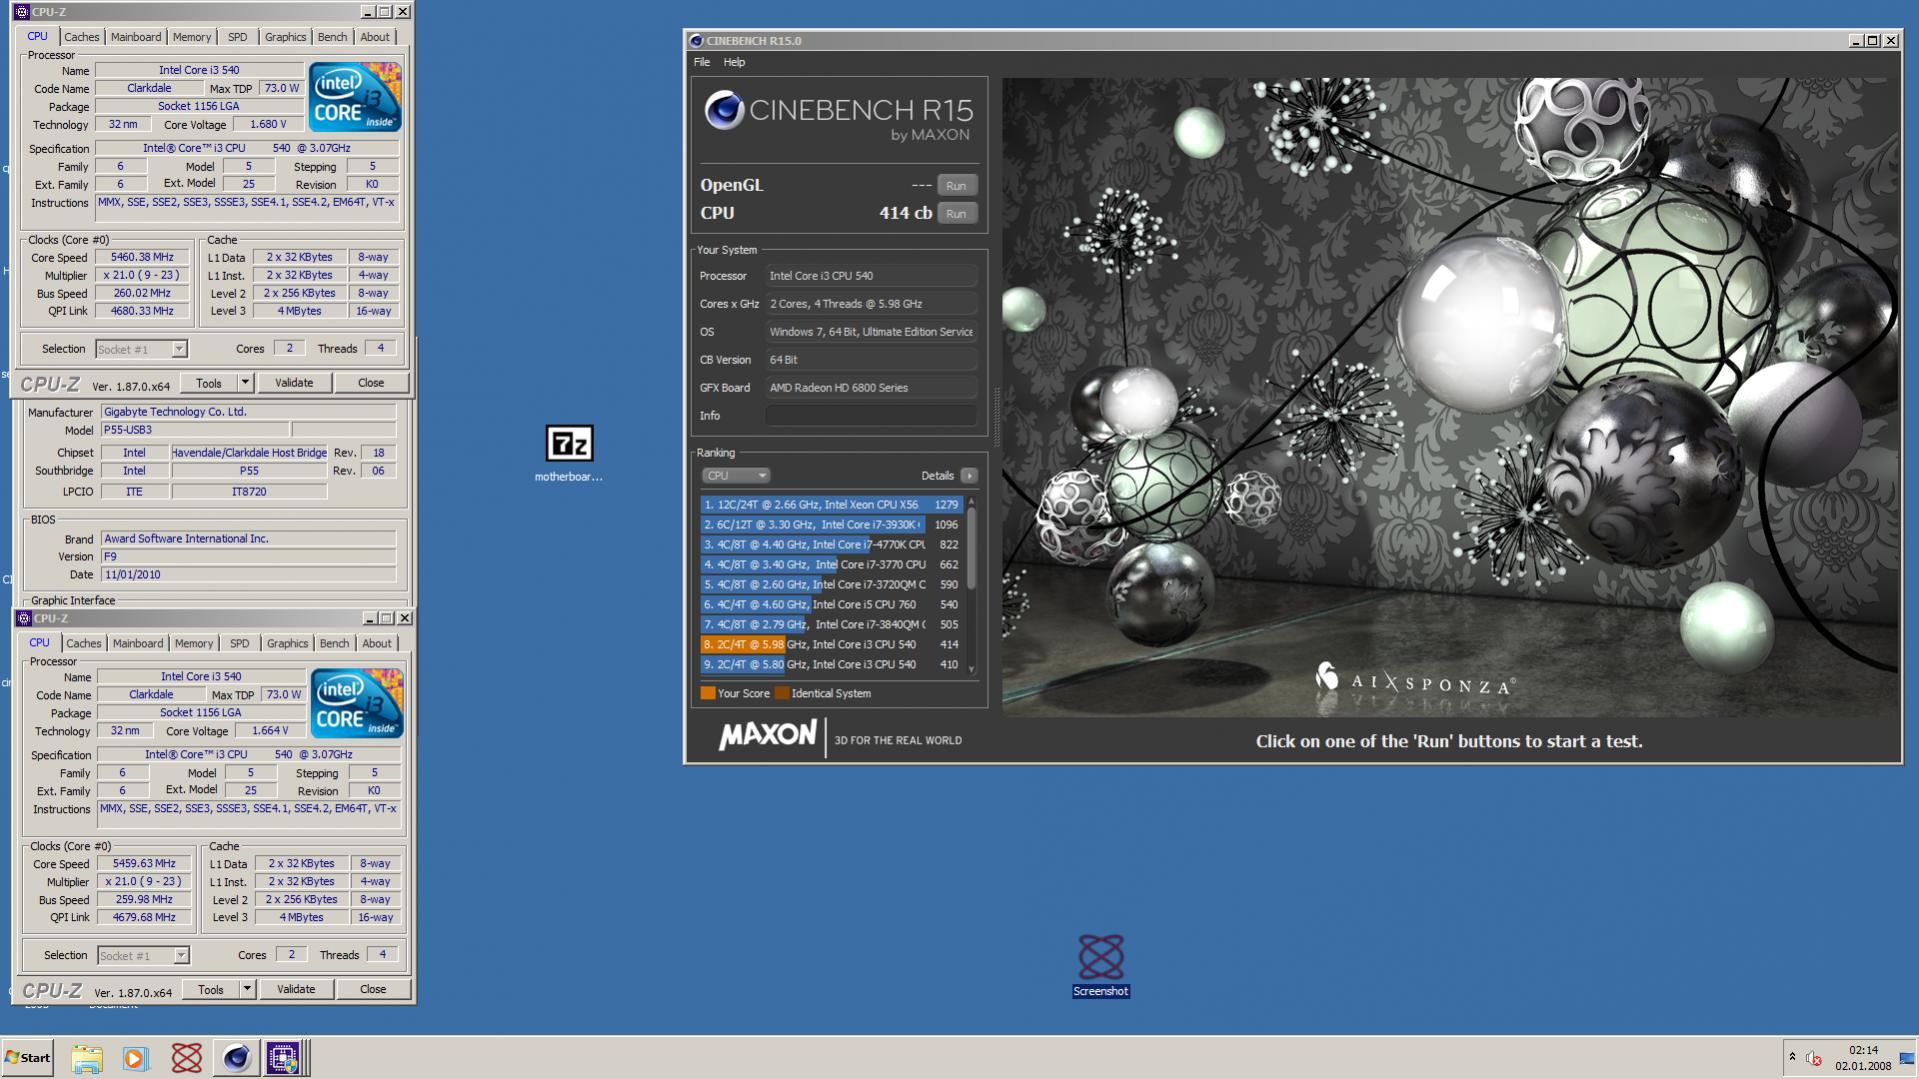Image resolution: width=1919 pixels, height=1079 pixels.
Task: Click the MAXON logo at the bottom of Cinebench
Action: coord(767,736)
